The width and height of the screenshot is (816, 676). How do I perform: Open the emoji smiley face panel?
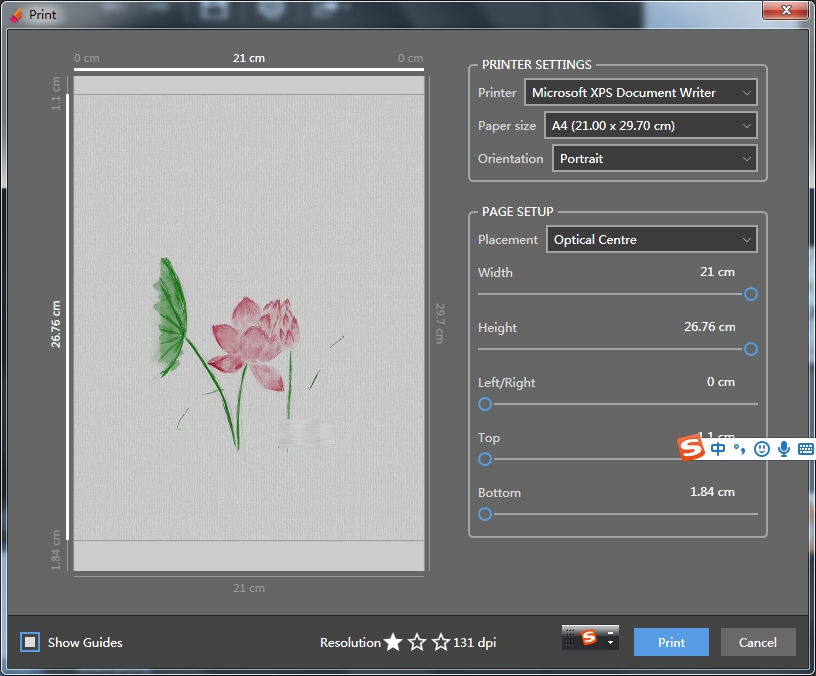point(762,449)
